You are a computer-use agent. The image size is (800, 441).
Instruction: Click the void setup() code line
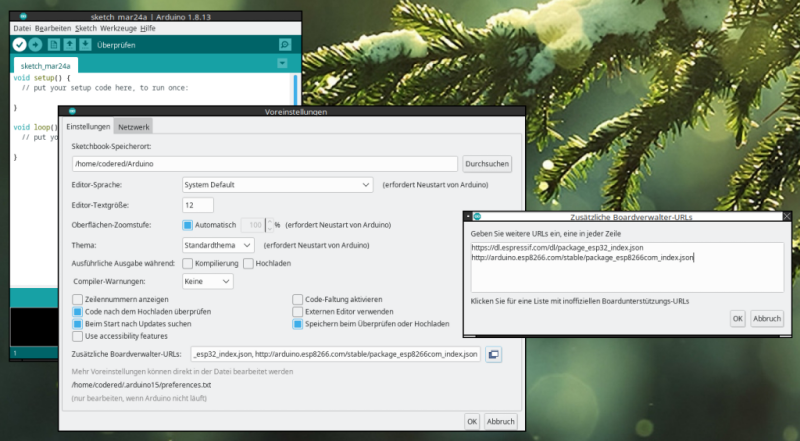[42, 78]
